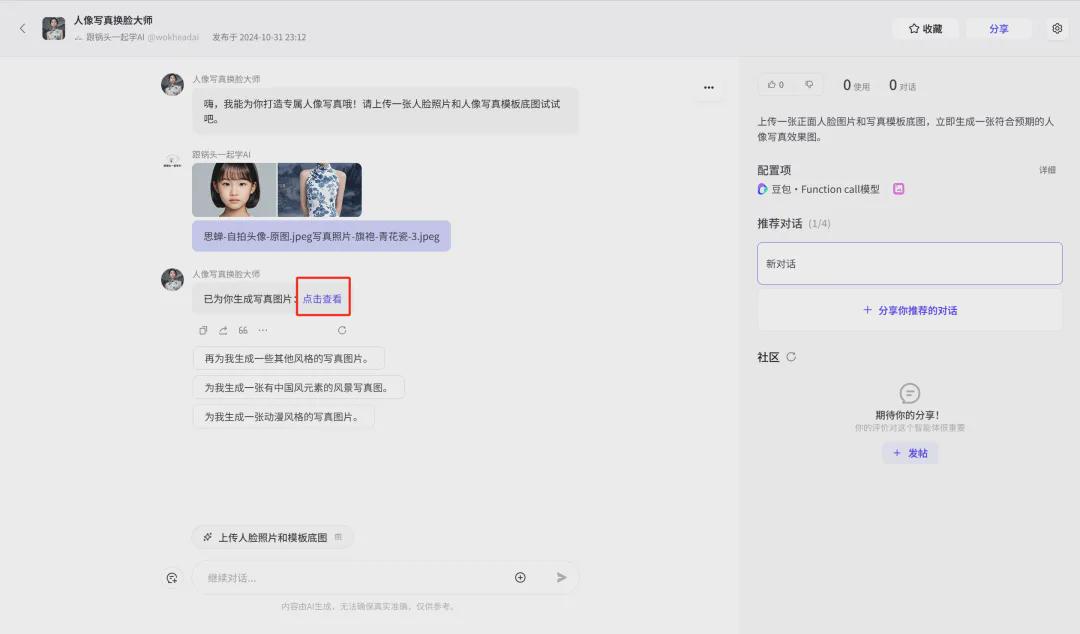This screenshot has width=1080, height=634.
Task: Click the thumbs-down dislike icon
Action: (809, 85)
